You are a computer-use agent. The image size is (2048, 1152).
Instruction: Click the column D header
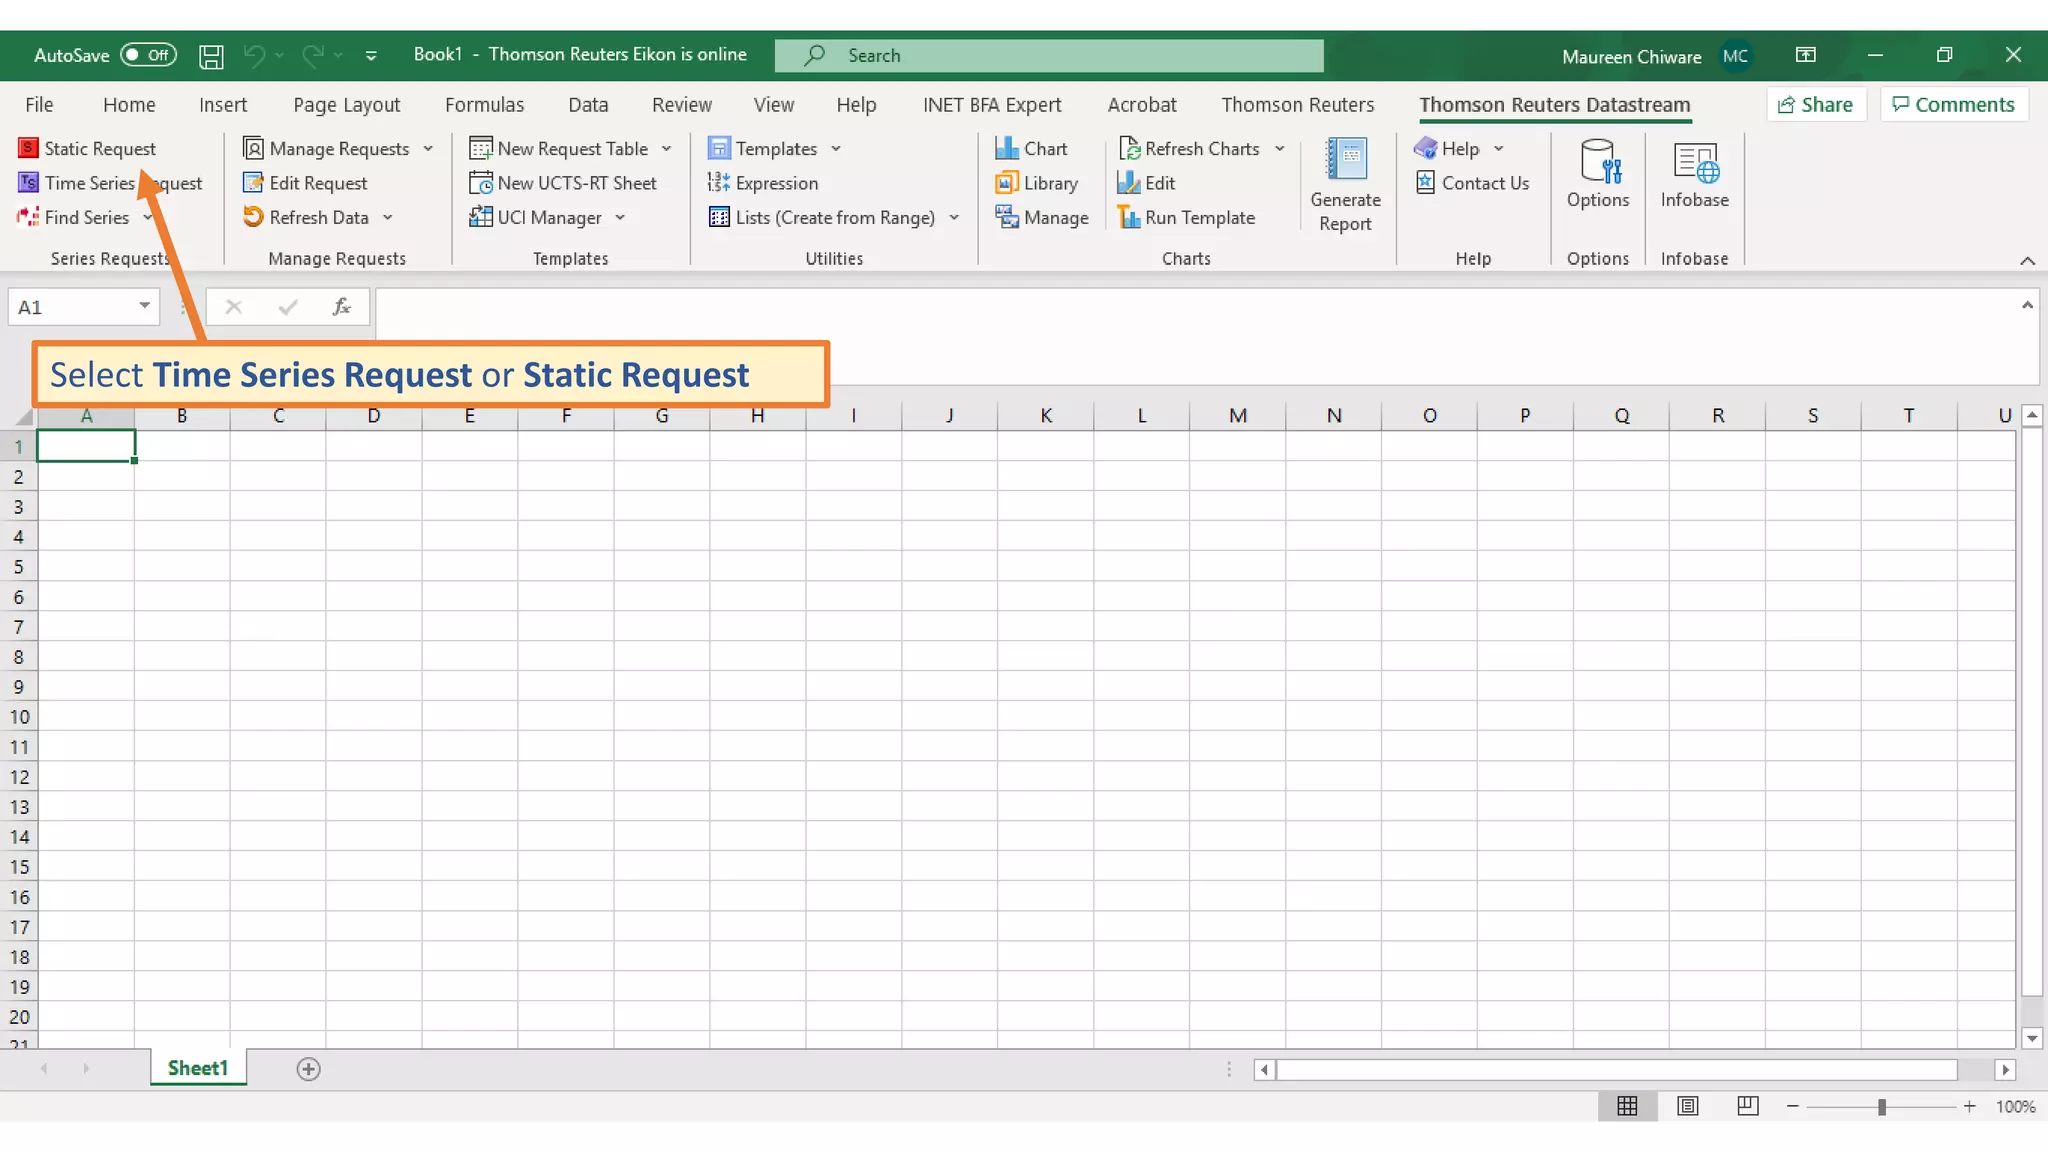[x=374, y=416]
